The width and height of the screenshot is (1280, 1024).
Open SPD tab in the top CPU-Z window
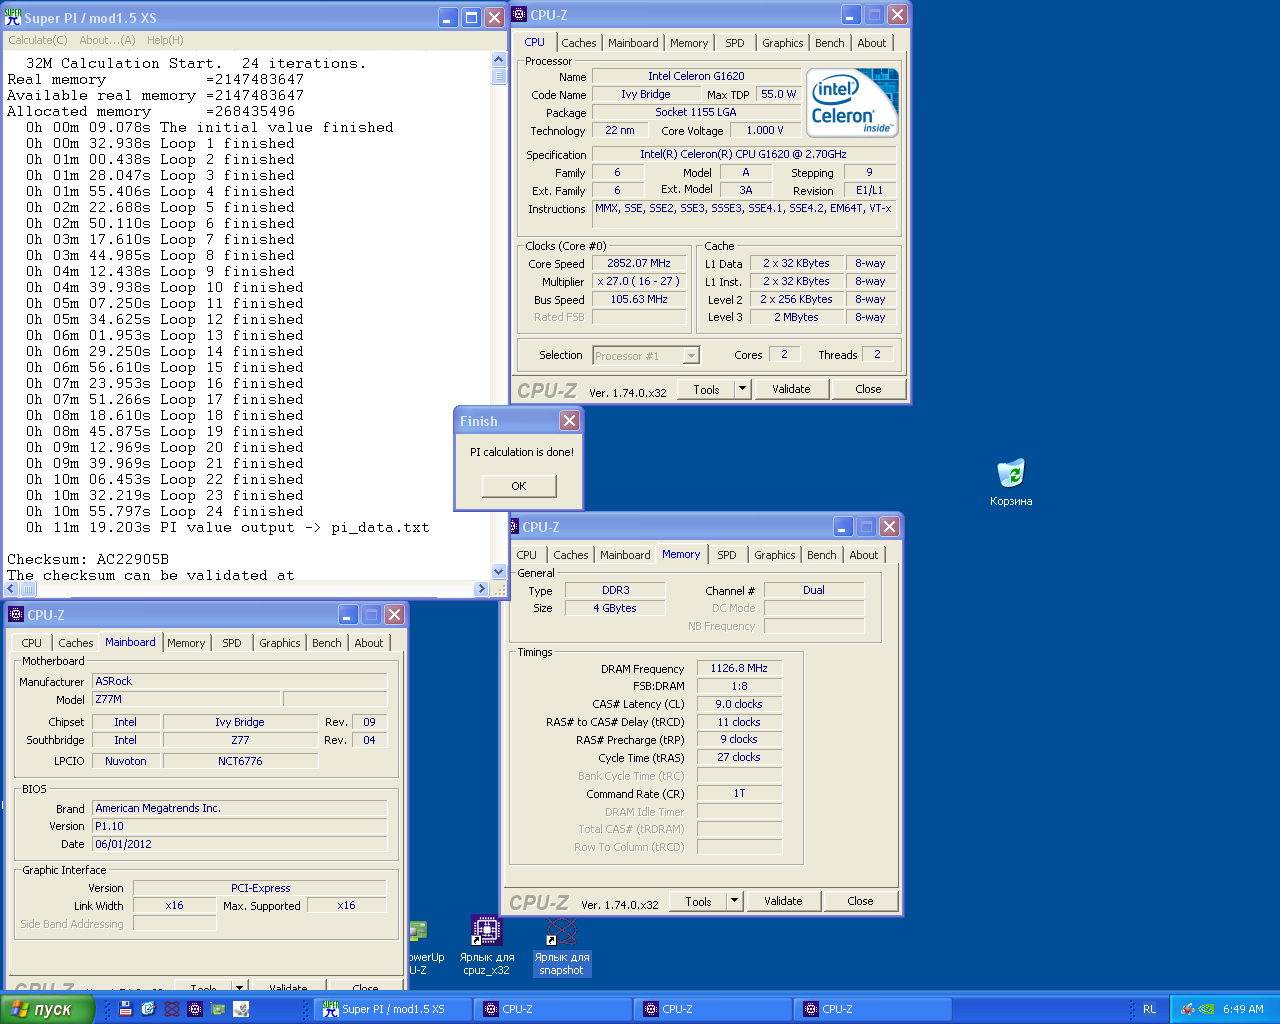click(735, 43)
